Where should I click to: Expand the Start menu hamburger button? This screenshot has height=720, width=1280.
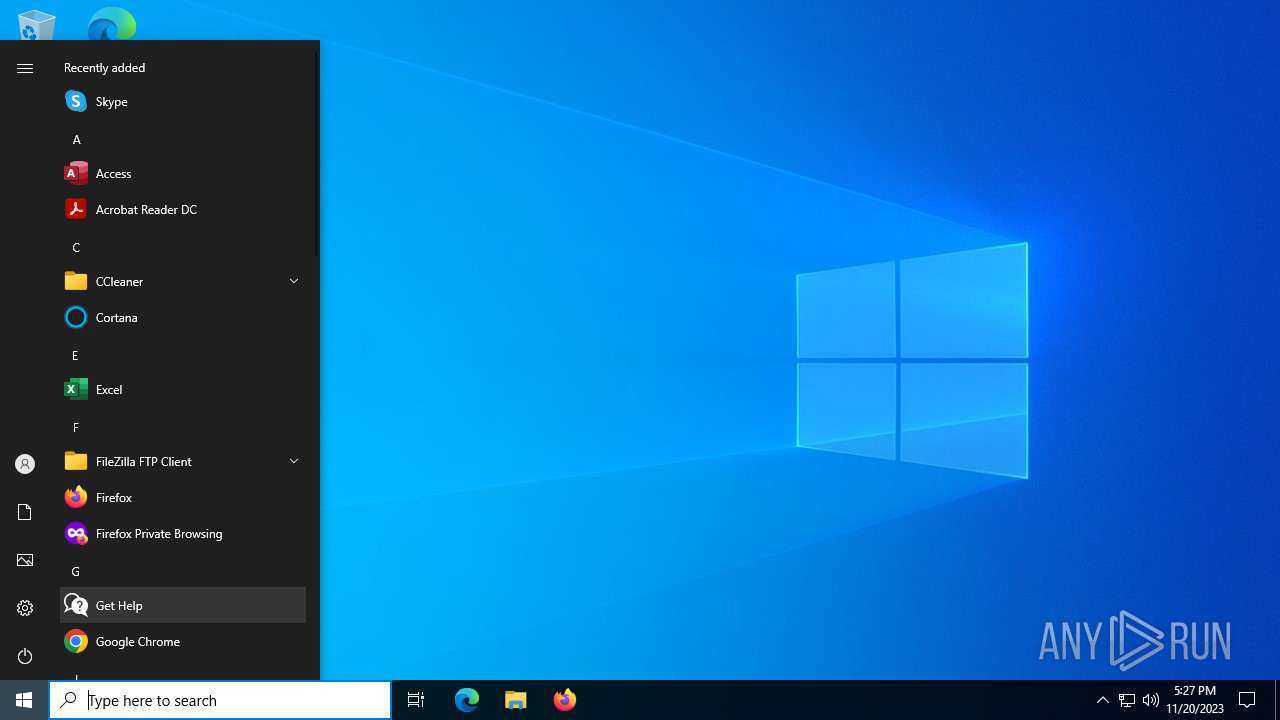click(25, 68)
